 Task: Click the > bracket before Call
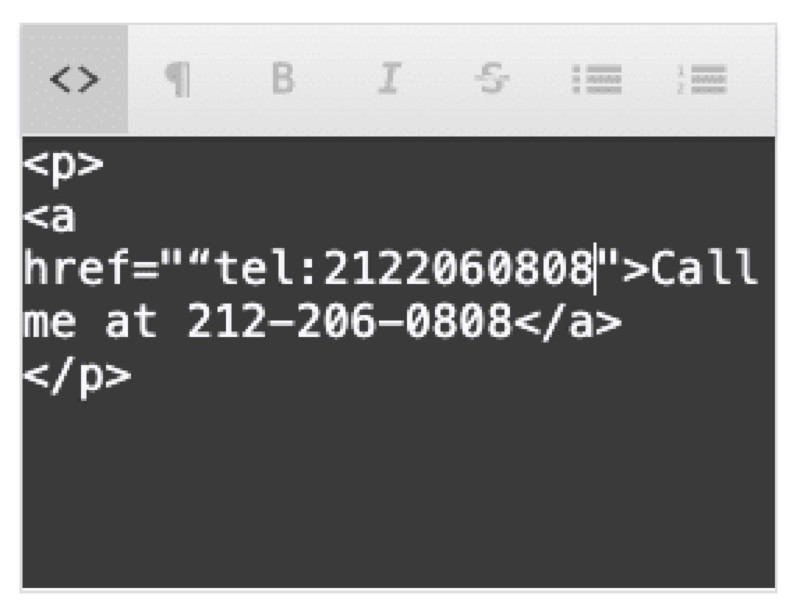click(x=636, y=269)
